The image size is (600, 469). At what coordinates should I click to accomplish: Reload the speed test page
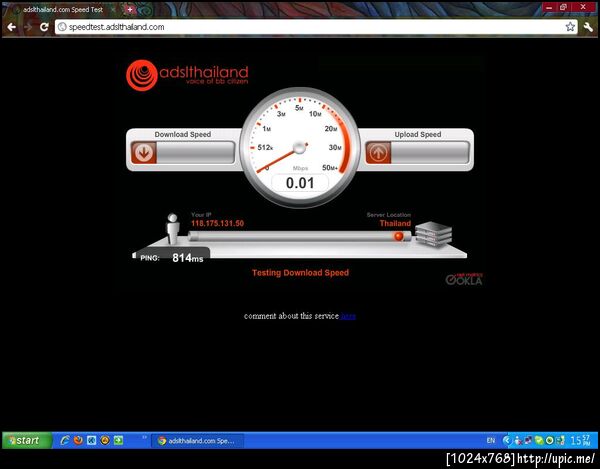(x=44, y=27)
